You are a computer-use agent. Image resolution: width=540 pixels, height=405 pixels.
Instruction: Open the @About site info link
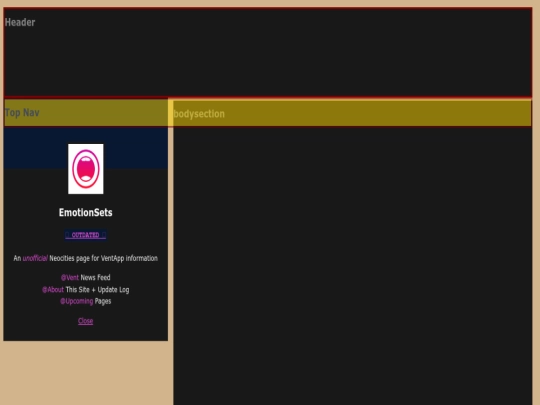click(53, 290)
